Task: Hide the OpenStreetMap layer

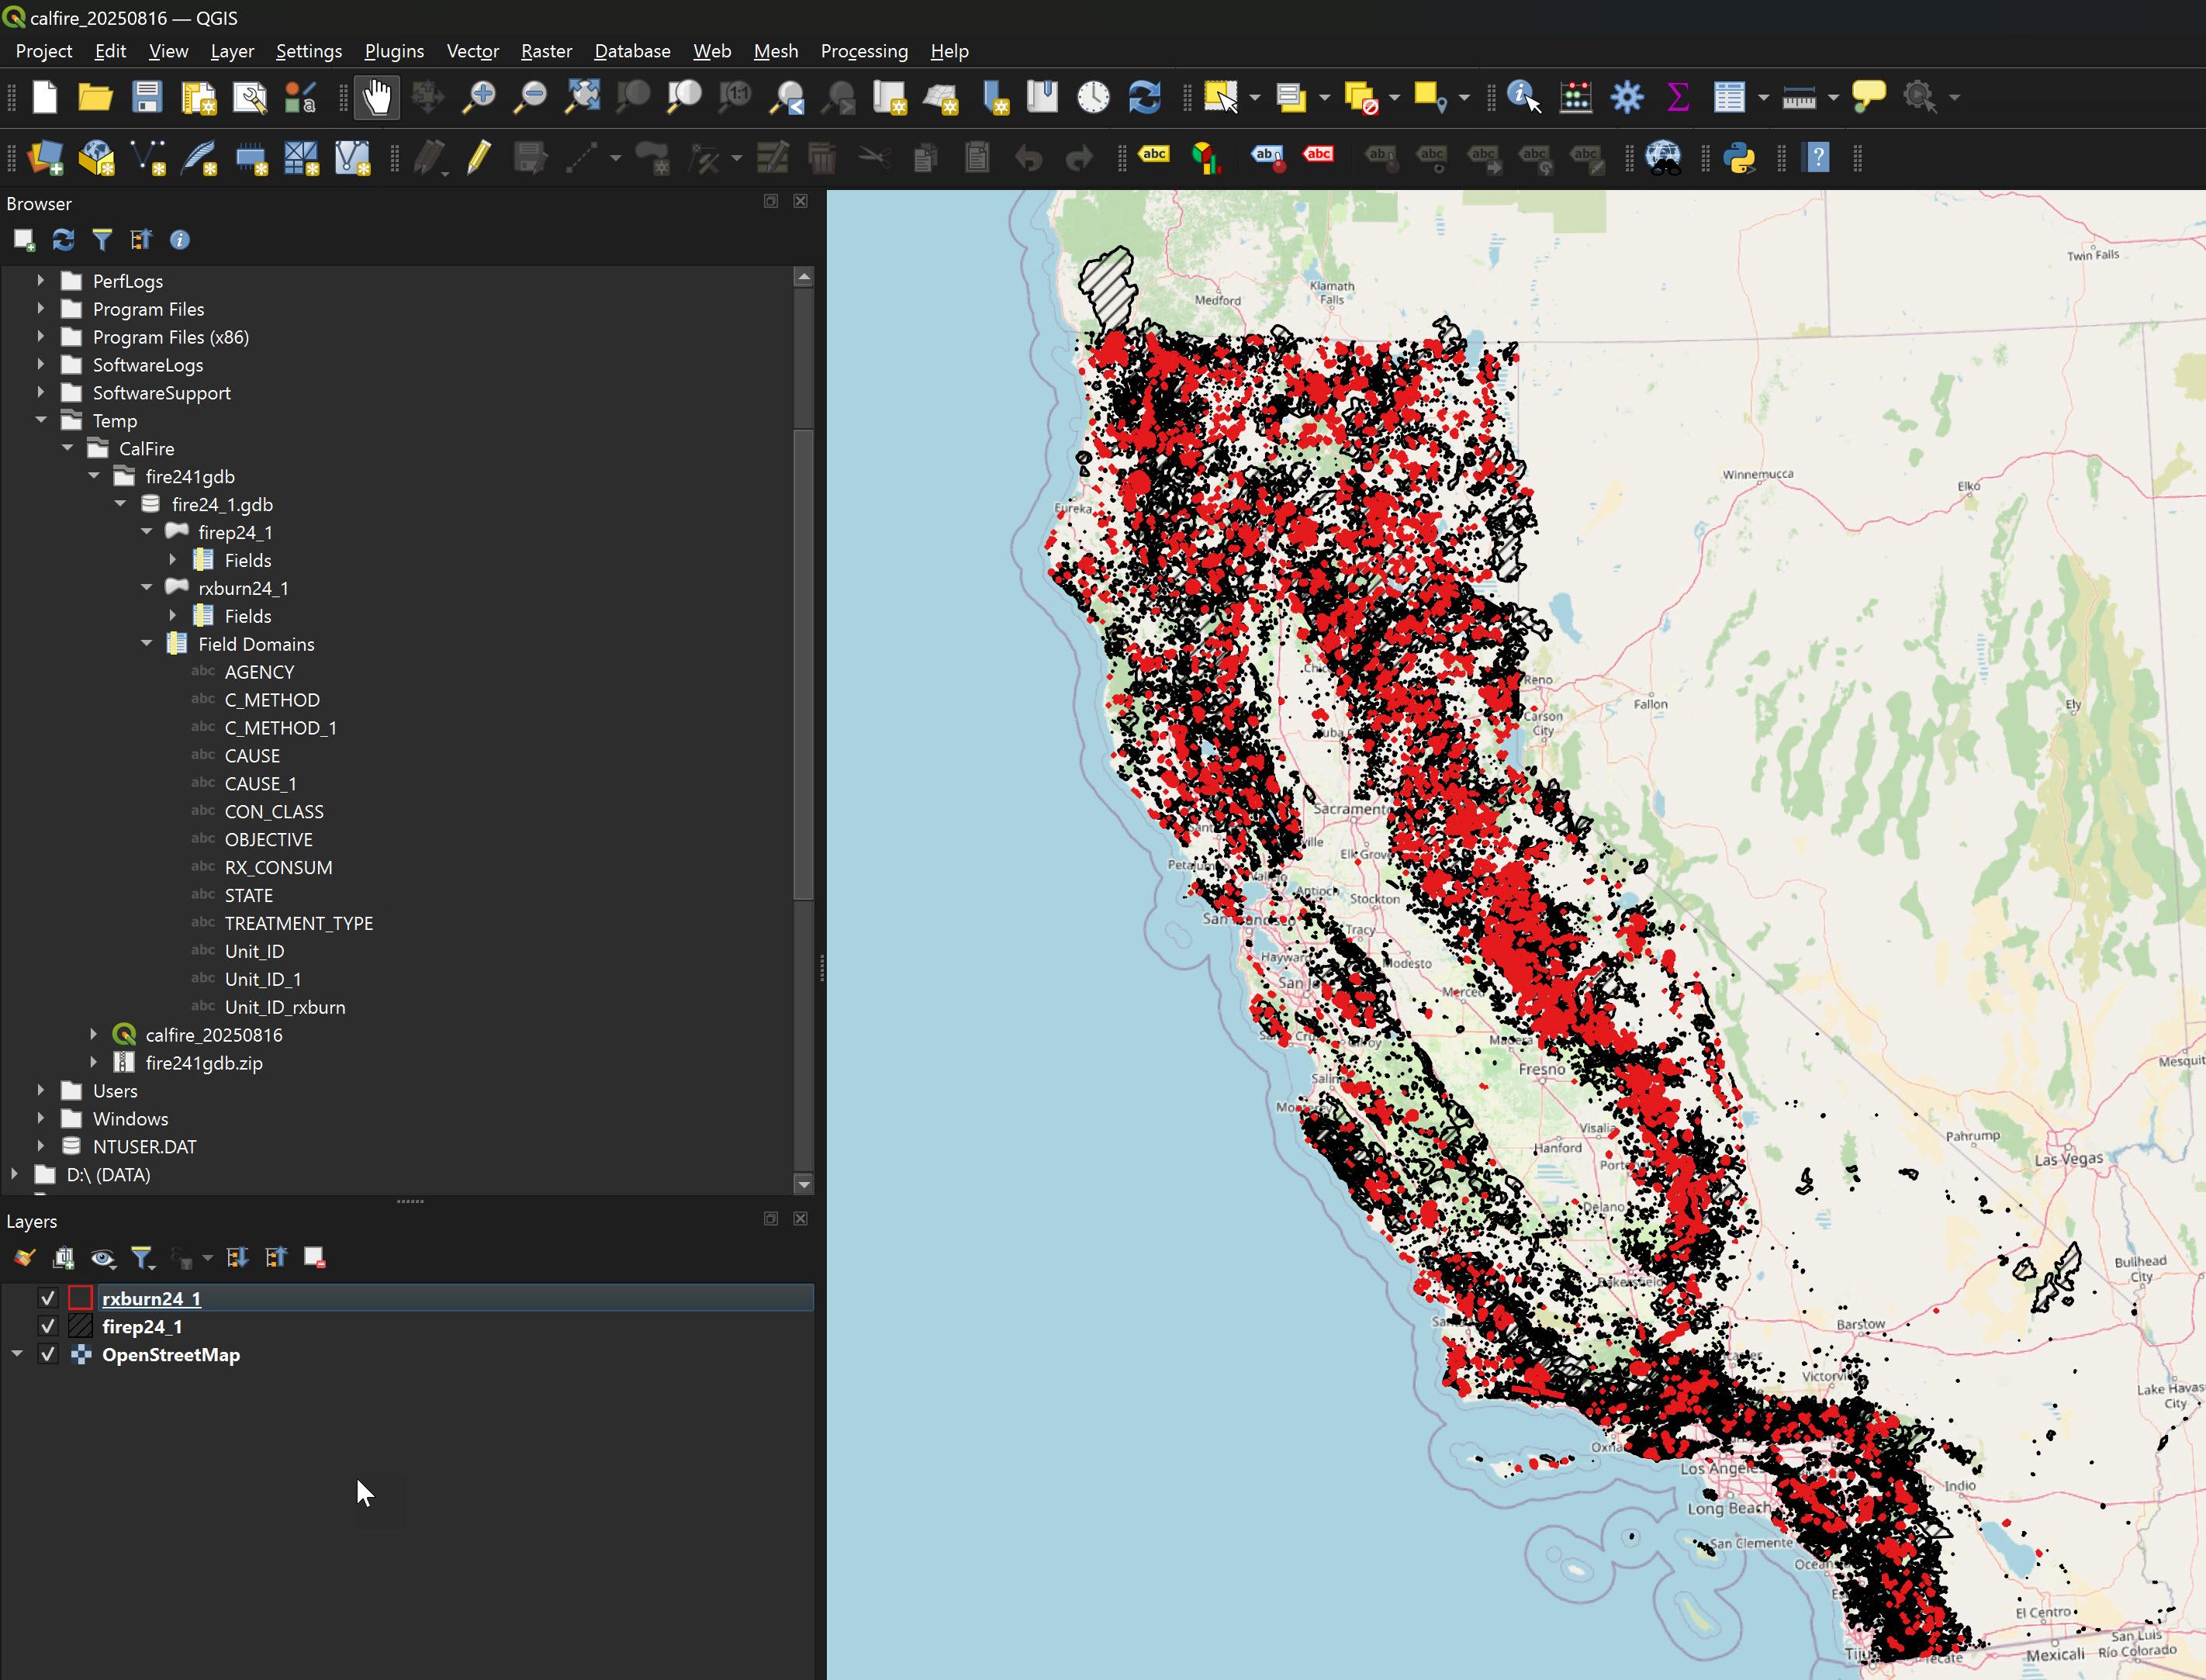Action: pos(48,1354)
